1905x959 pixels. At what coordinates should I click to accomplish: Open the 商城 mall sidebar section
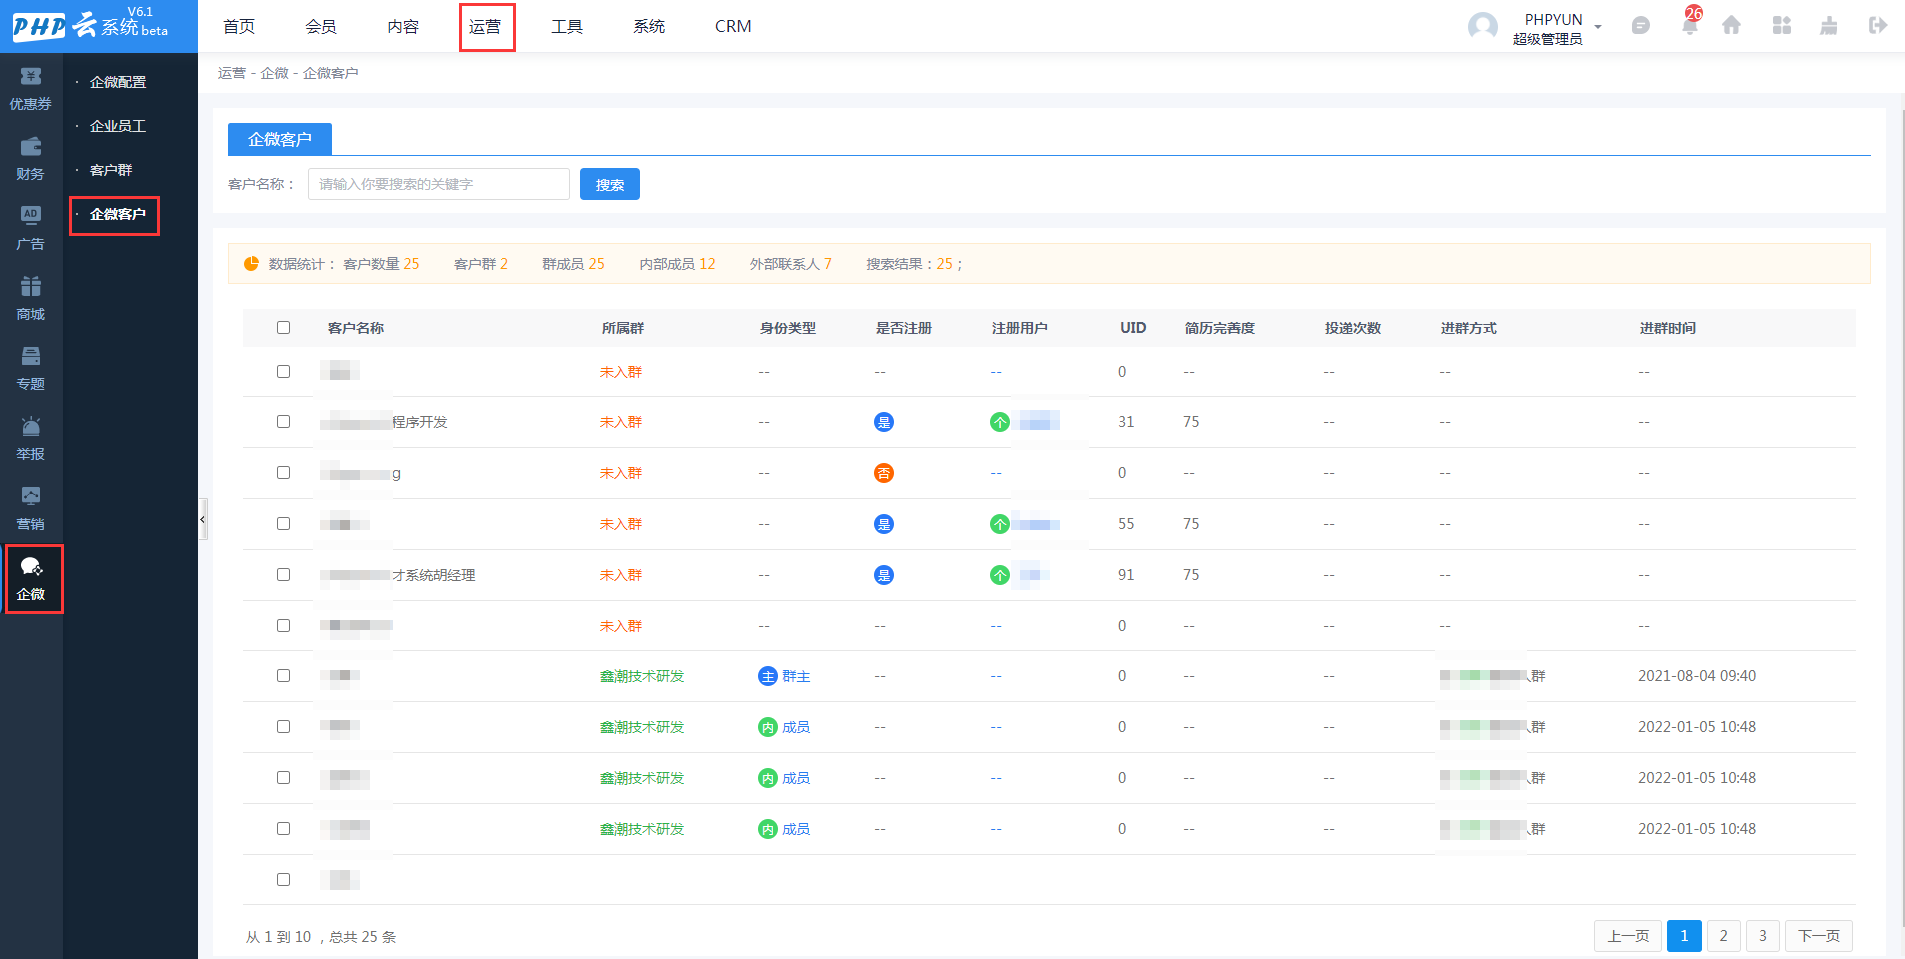click(31, 299)
